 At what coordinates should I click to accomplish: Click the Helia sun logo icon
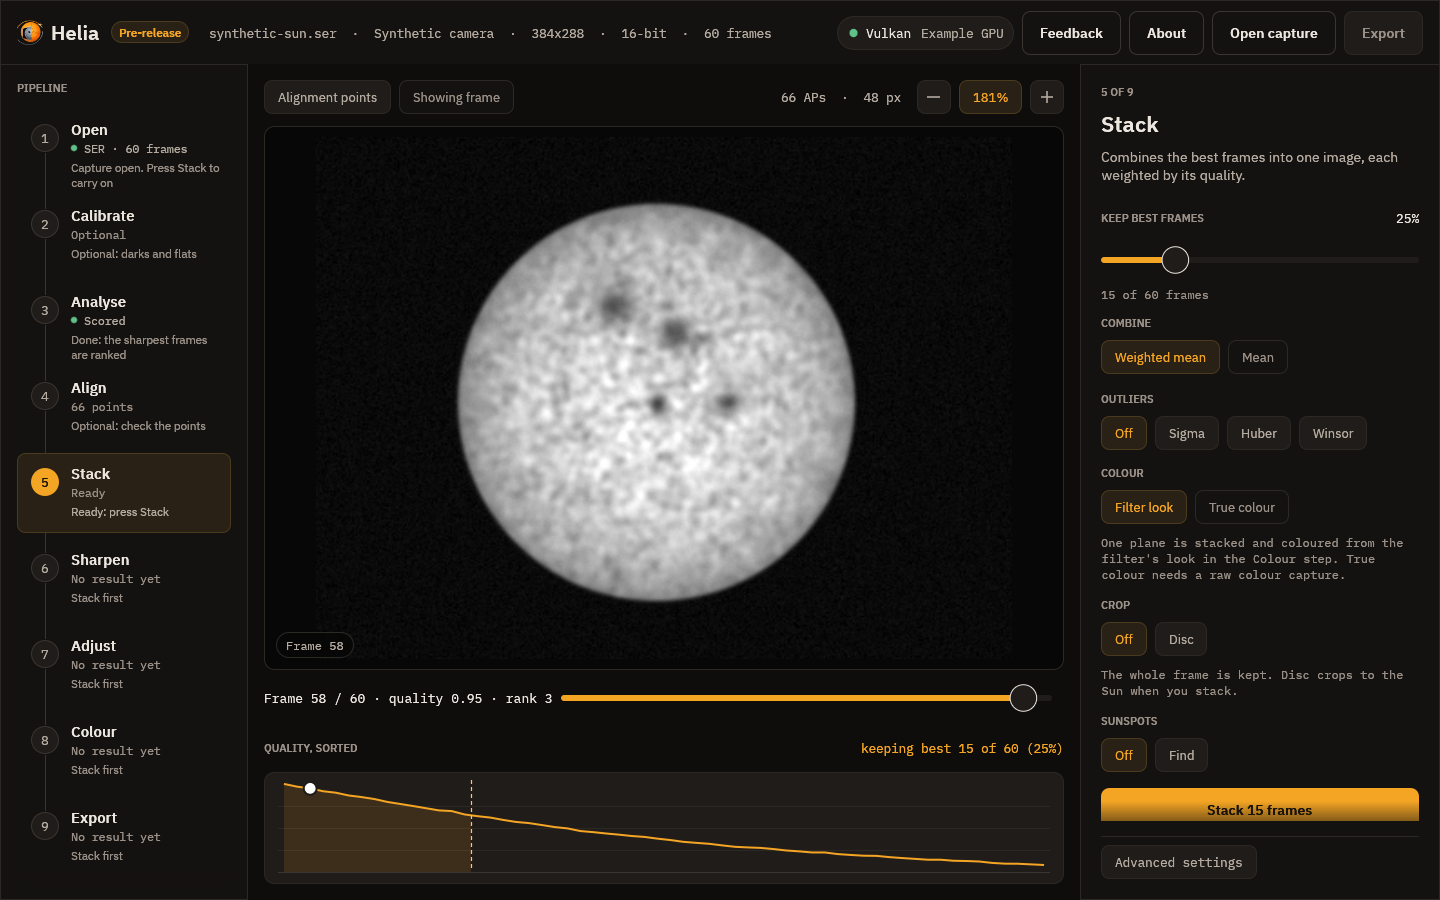(x=30, y=33)
